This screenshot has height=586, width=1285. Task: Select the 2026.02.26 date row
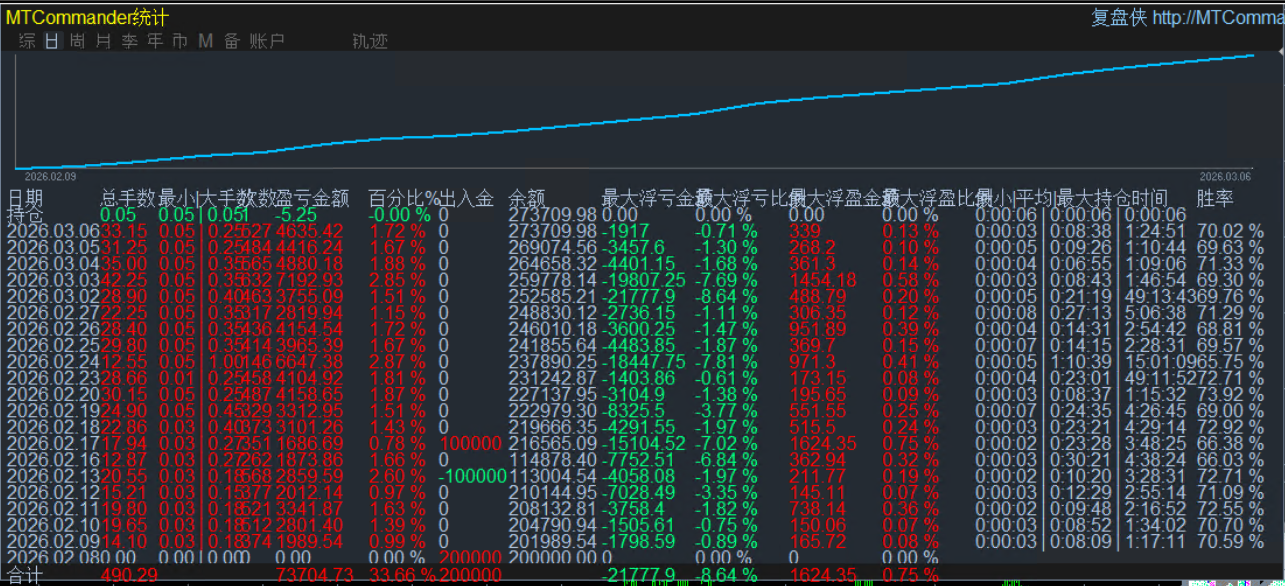(x=53, y=329)
